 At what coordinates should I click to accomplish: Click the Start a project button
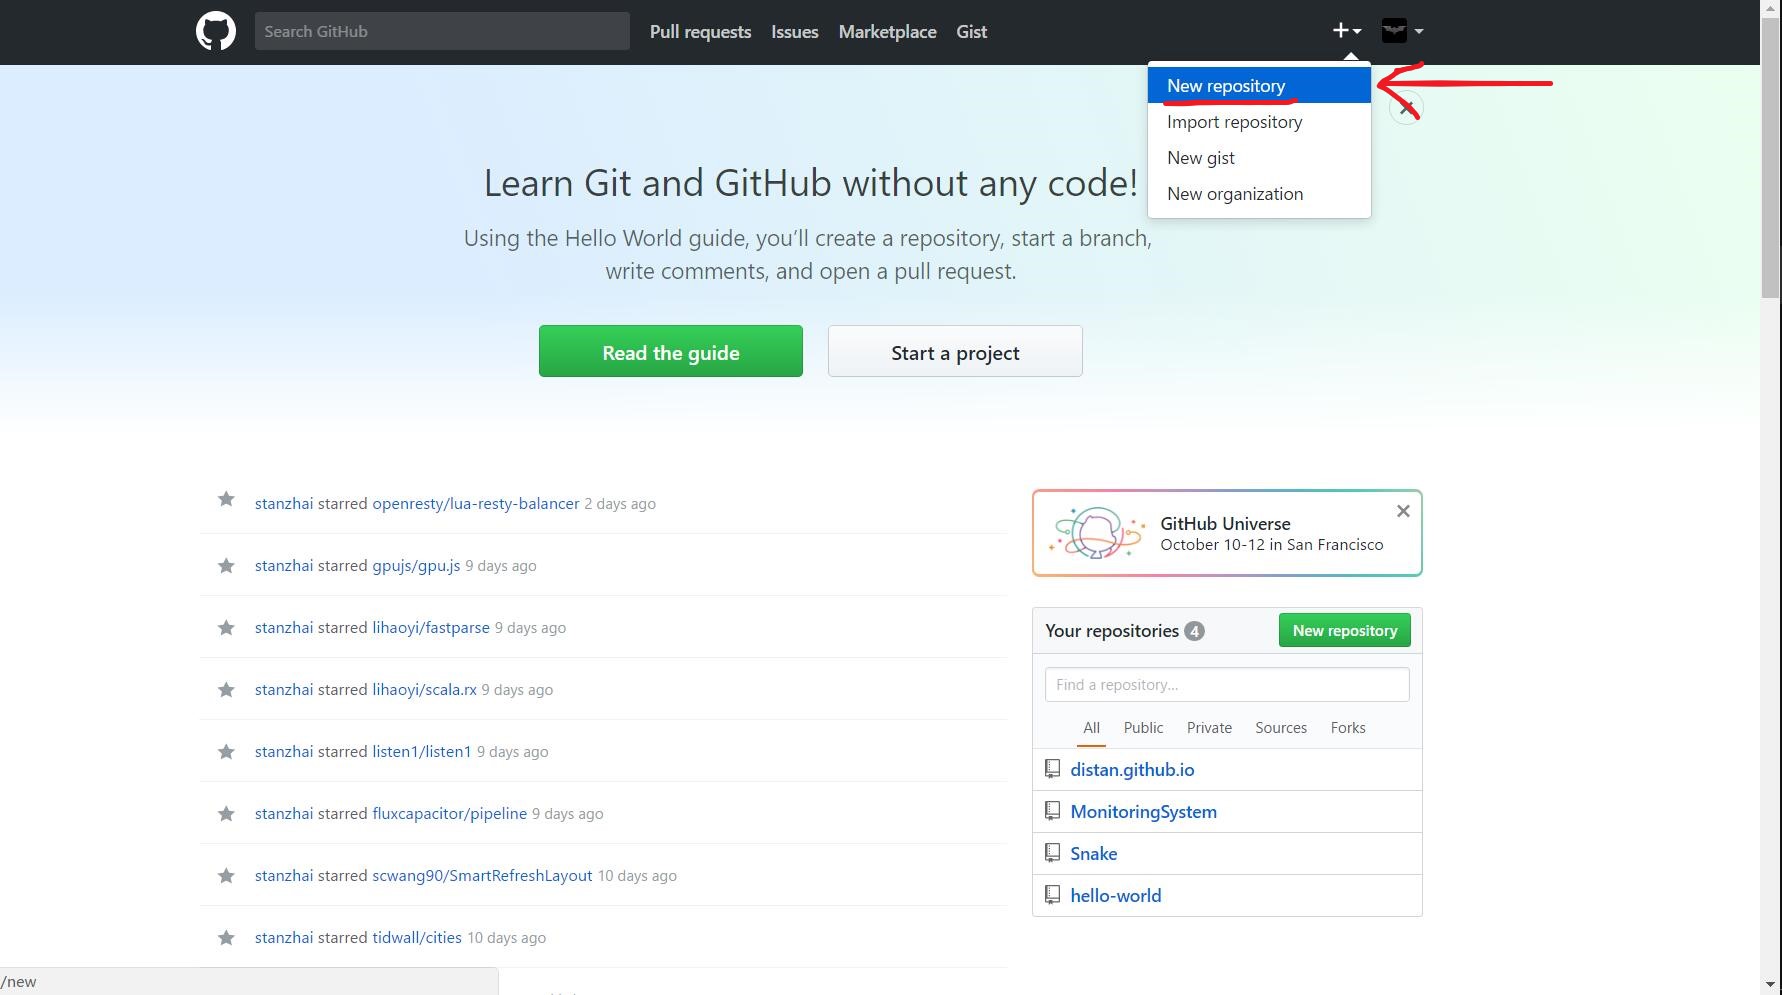[955, 351]
